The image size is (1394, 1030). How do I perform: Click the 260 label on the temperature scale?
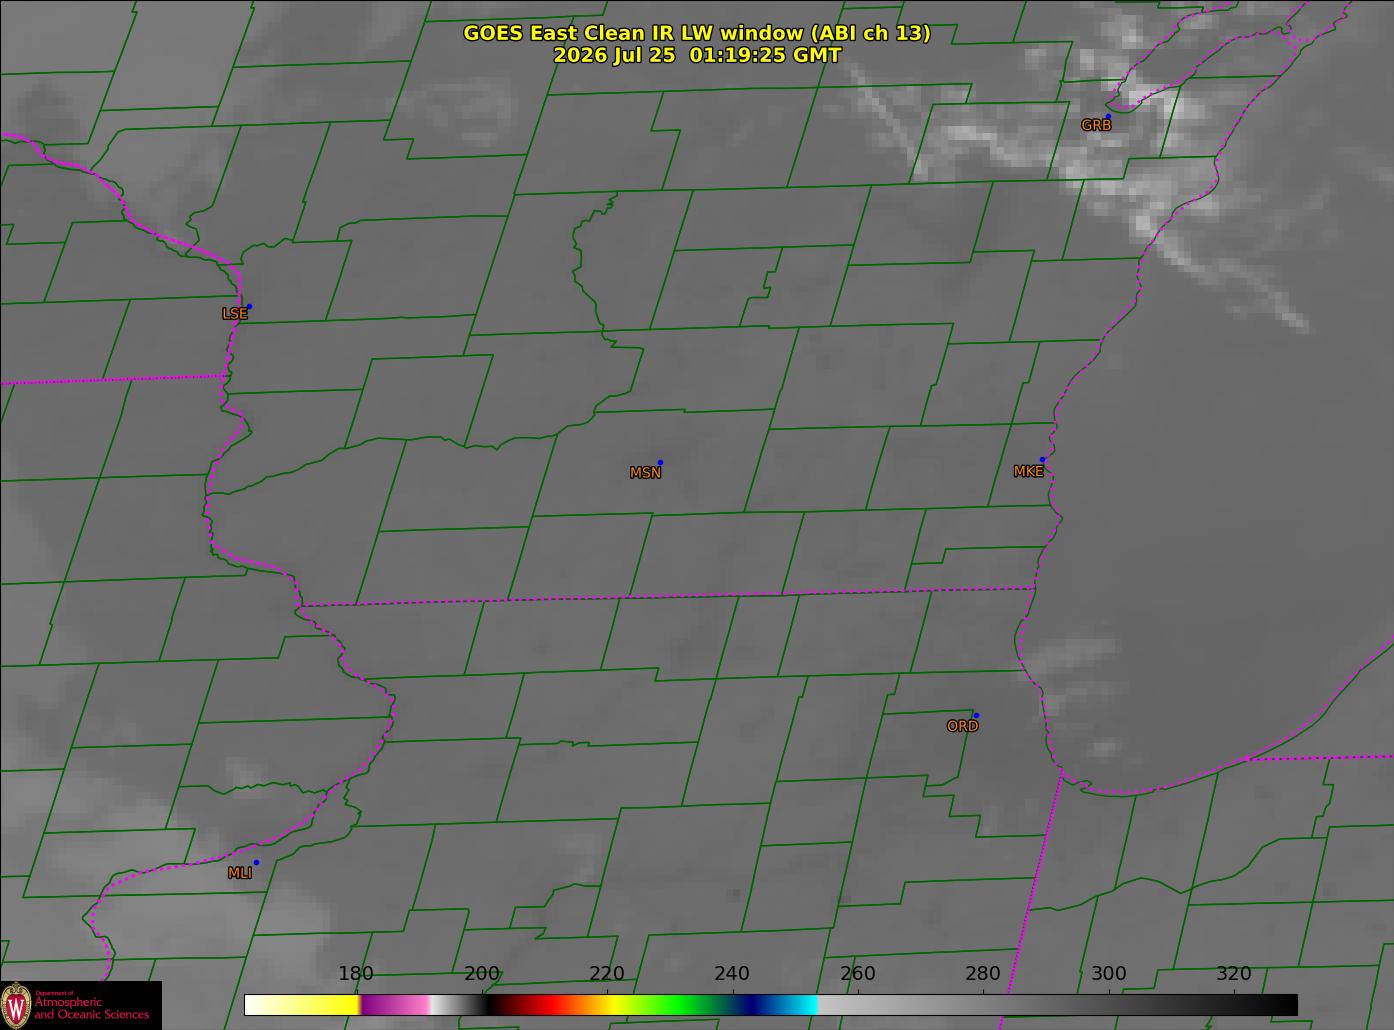pyautogui.click(x=858, y=974)
